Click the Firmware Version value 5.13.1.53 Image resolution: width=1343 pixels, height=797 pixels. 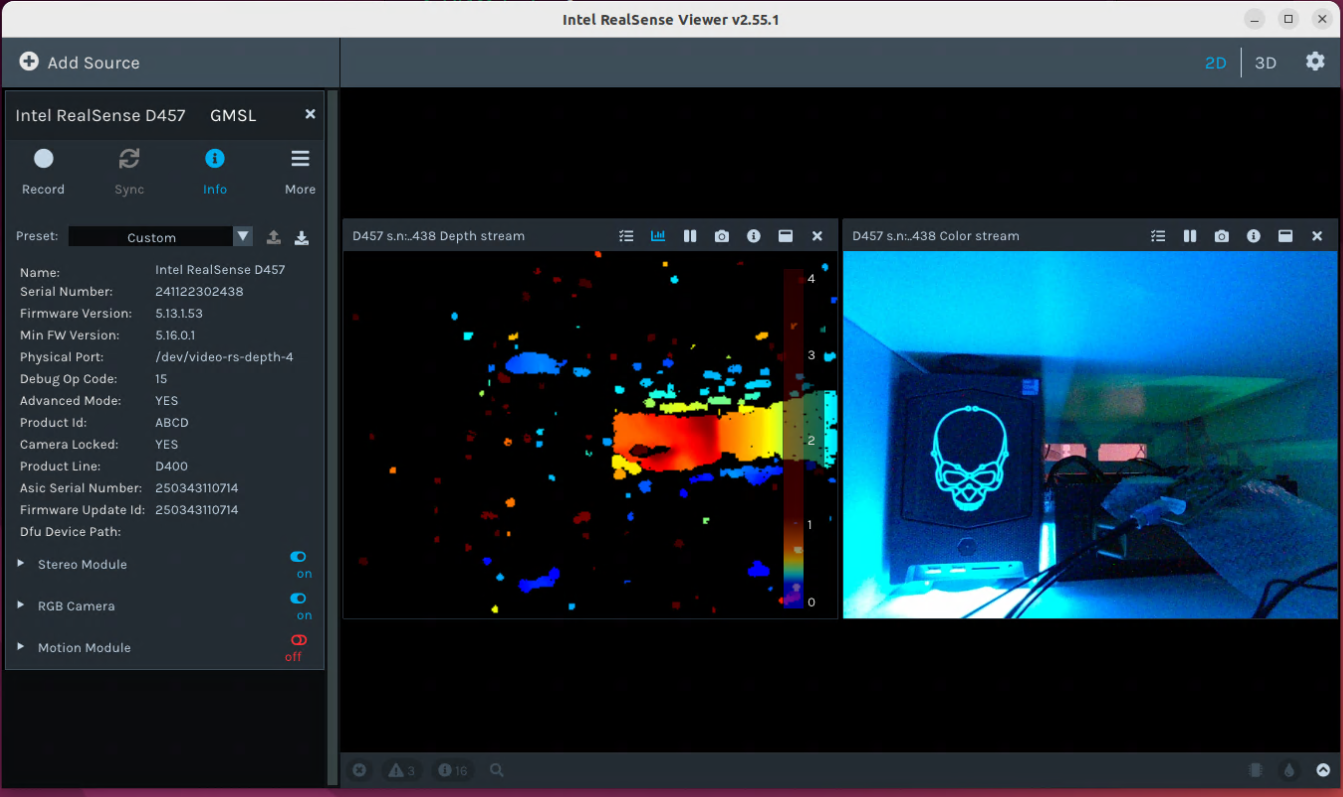[x=179, y=314]
